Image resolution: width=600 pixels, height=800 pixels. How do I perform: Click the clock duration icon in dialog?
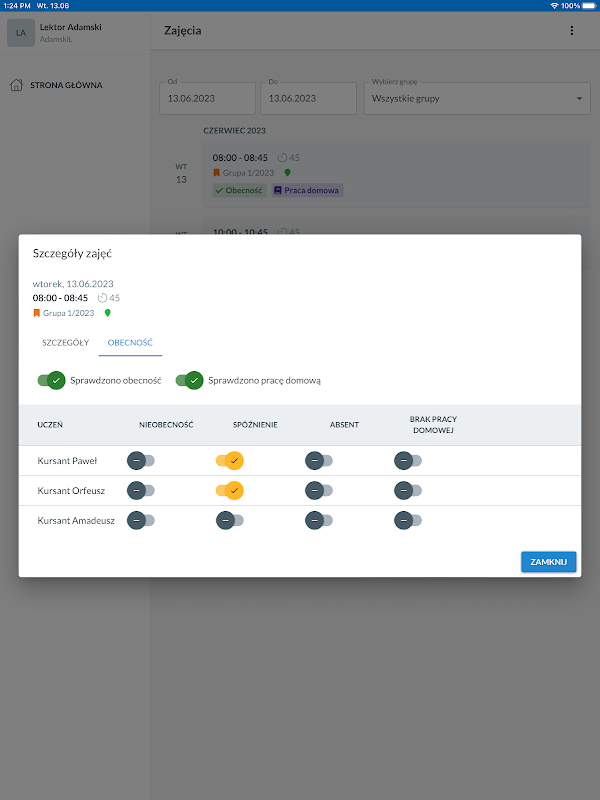[103, 298]
